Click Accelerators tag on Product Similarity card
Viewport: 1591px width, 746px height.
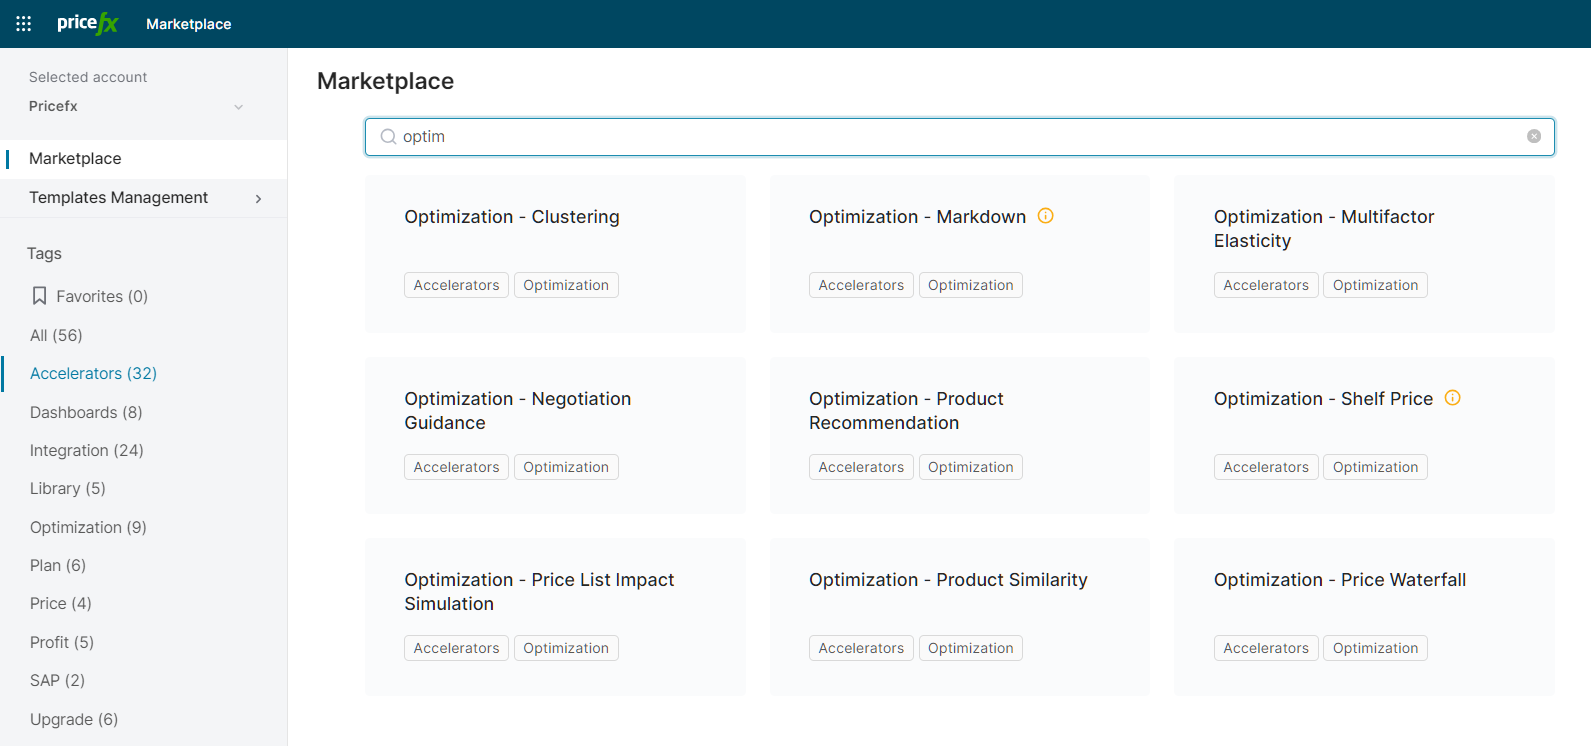tap(860, 648)
